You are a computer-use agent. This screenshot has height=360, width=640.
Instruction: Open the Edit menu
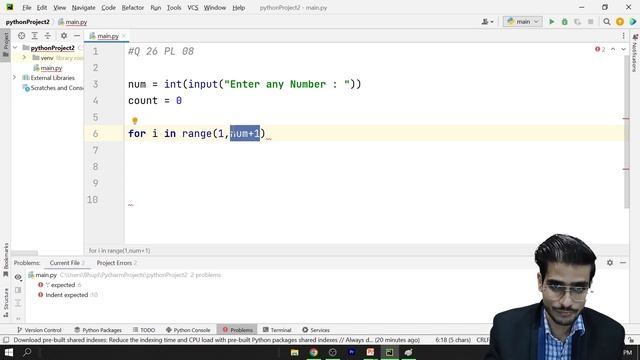[42, 7]
